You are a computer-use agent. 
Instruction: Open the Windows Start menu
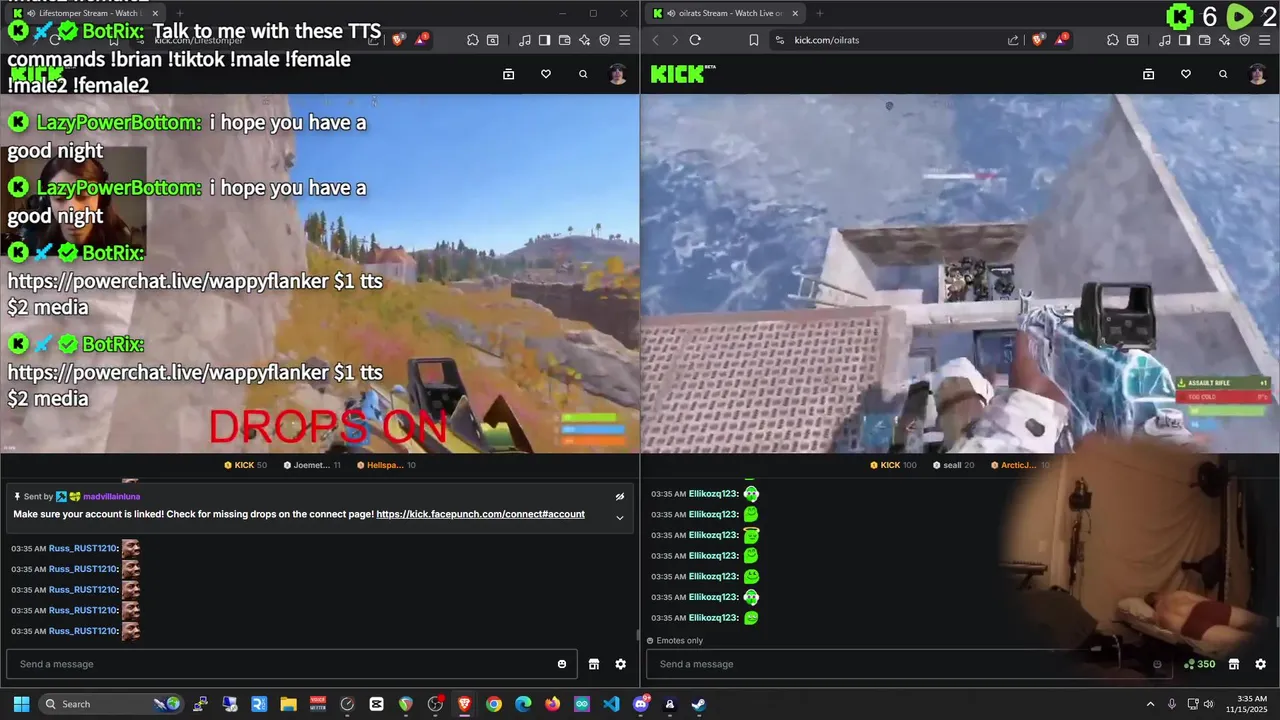(21, 704)
